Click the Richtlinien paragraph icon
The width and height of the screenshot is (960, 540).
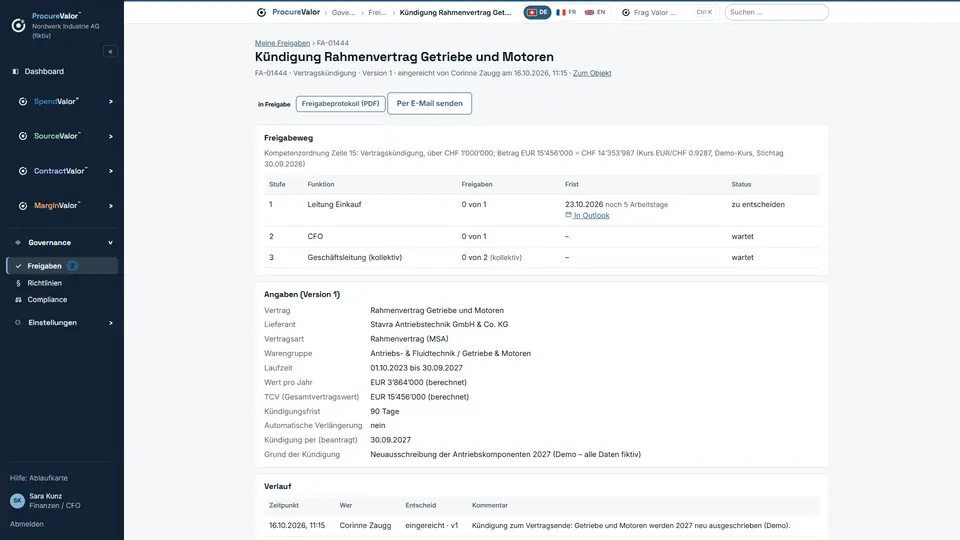pyautogui.click(x=18, y=283)
